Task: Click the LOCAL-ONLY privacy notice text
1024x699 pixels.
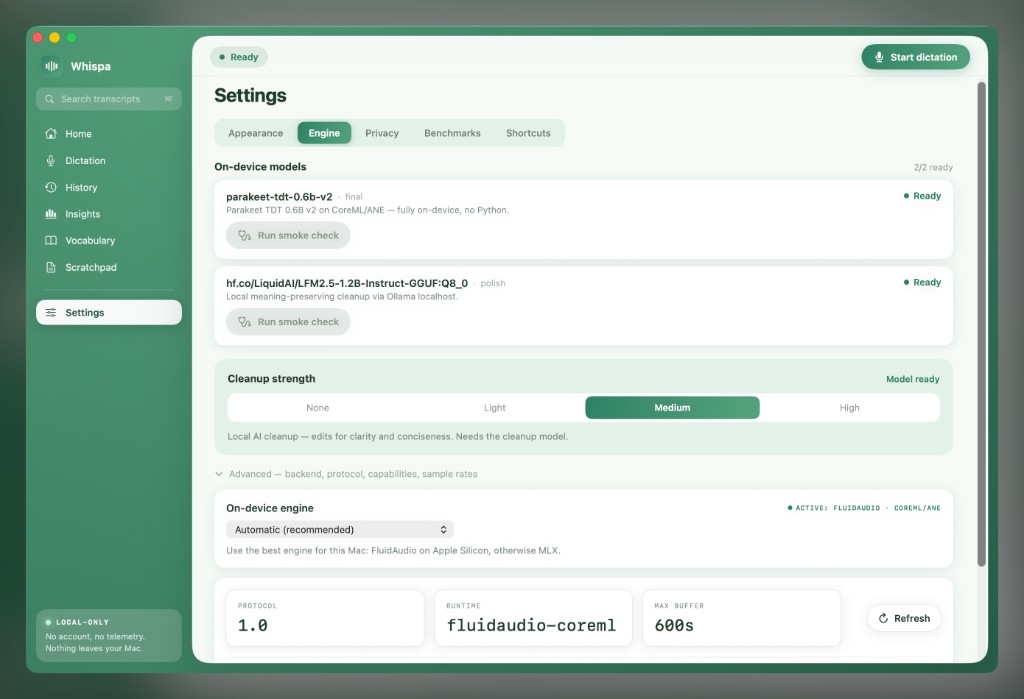Action: pyautogui.click(x=95, y=643)
